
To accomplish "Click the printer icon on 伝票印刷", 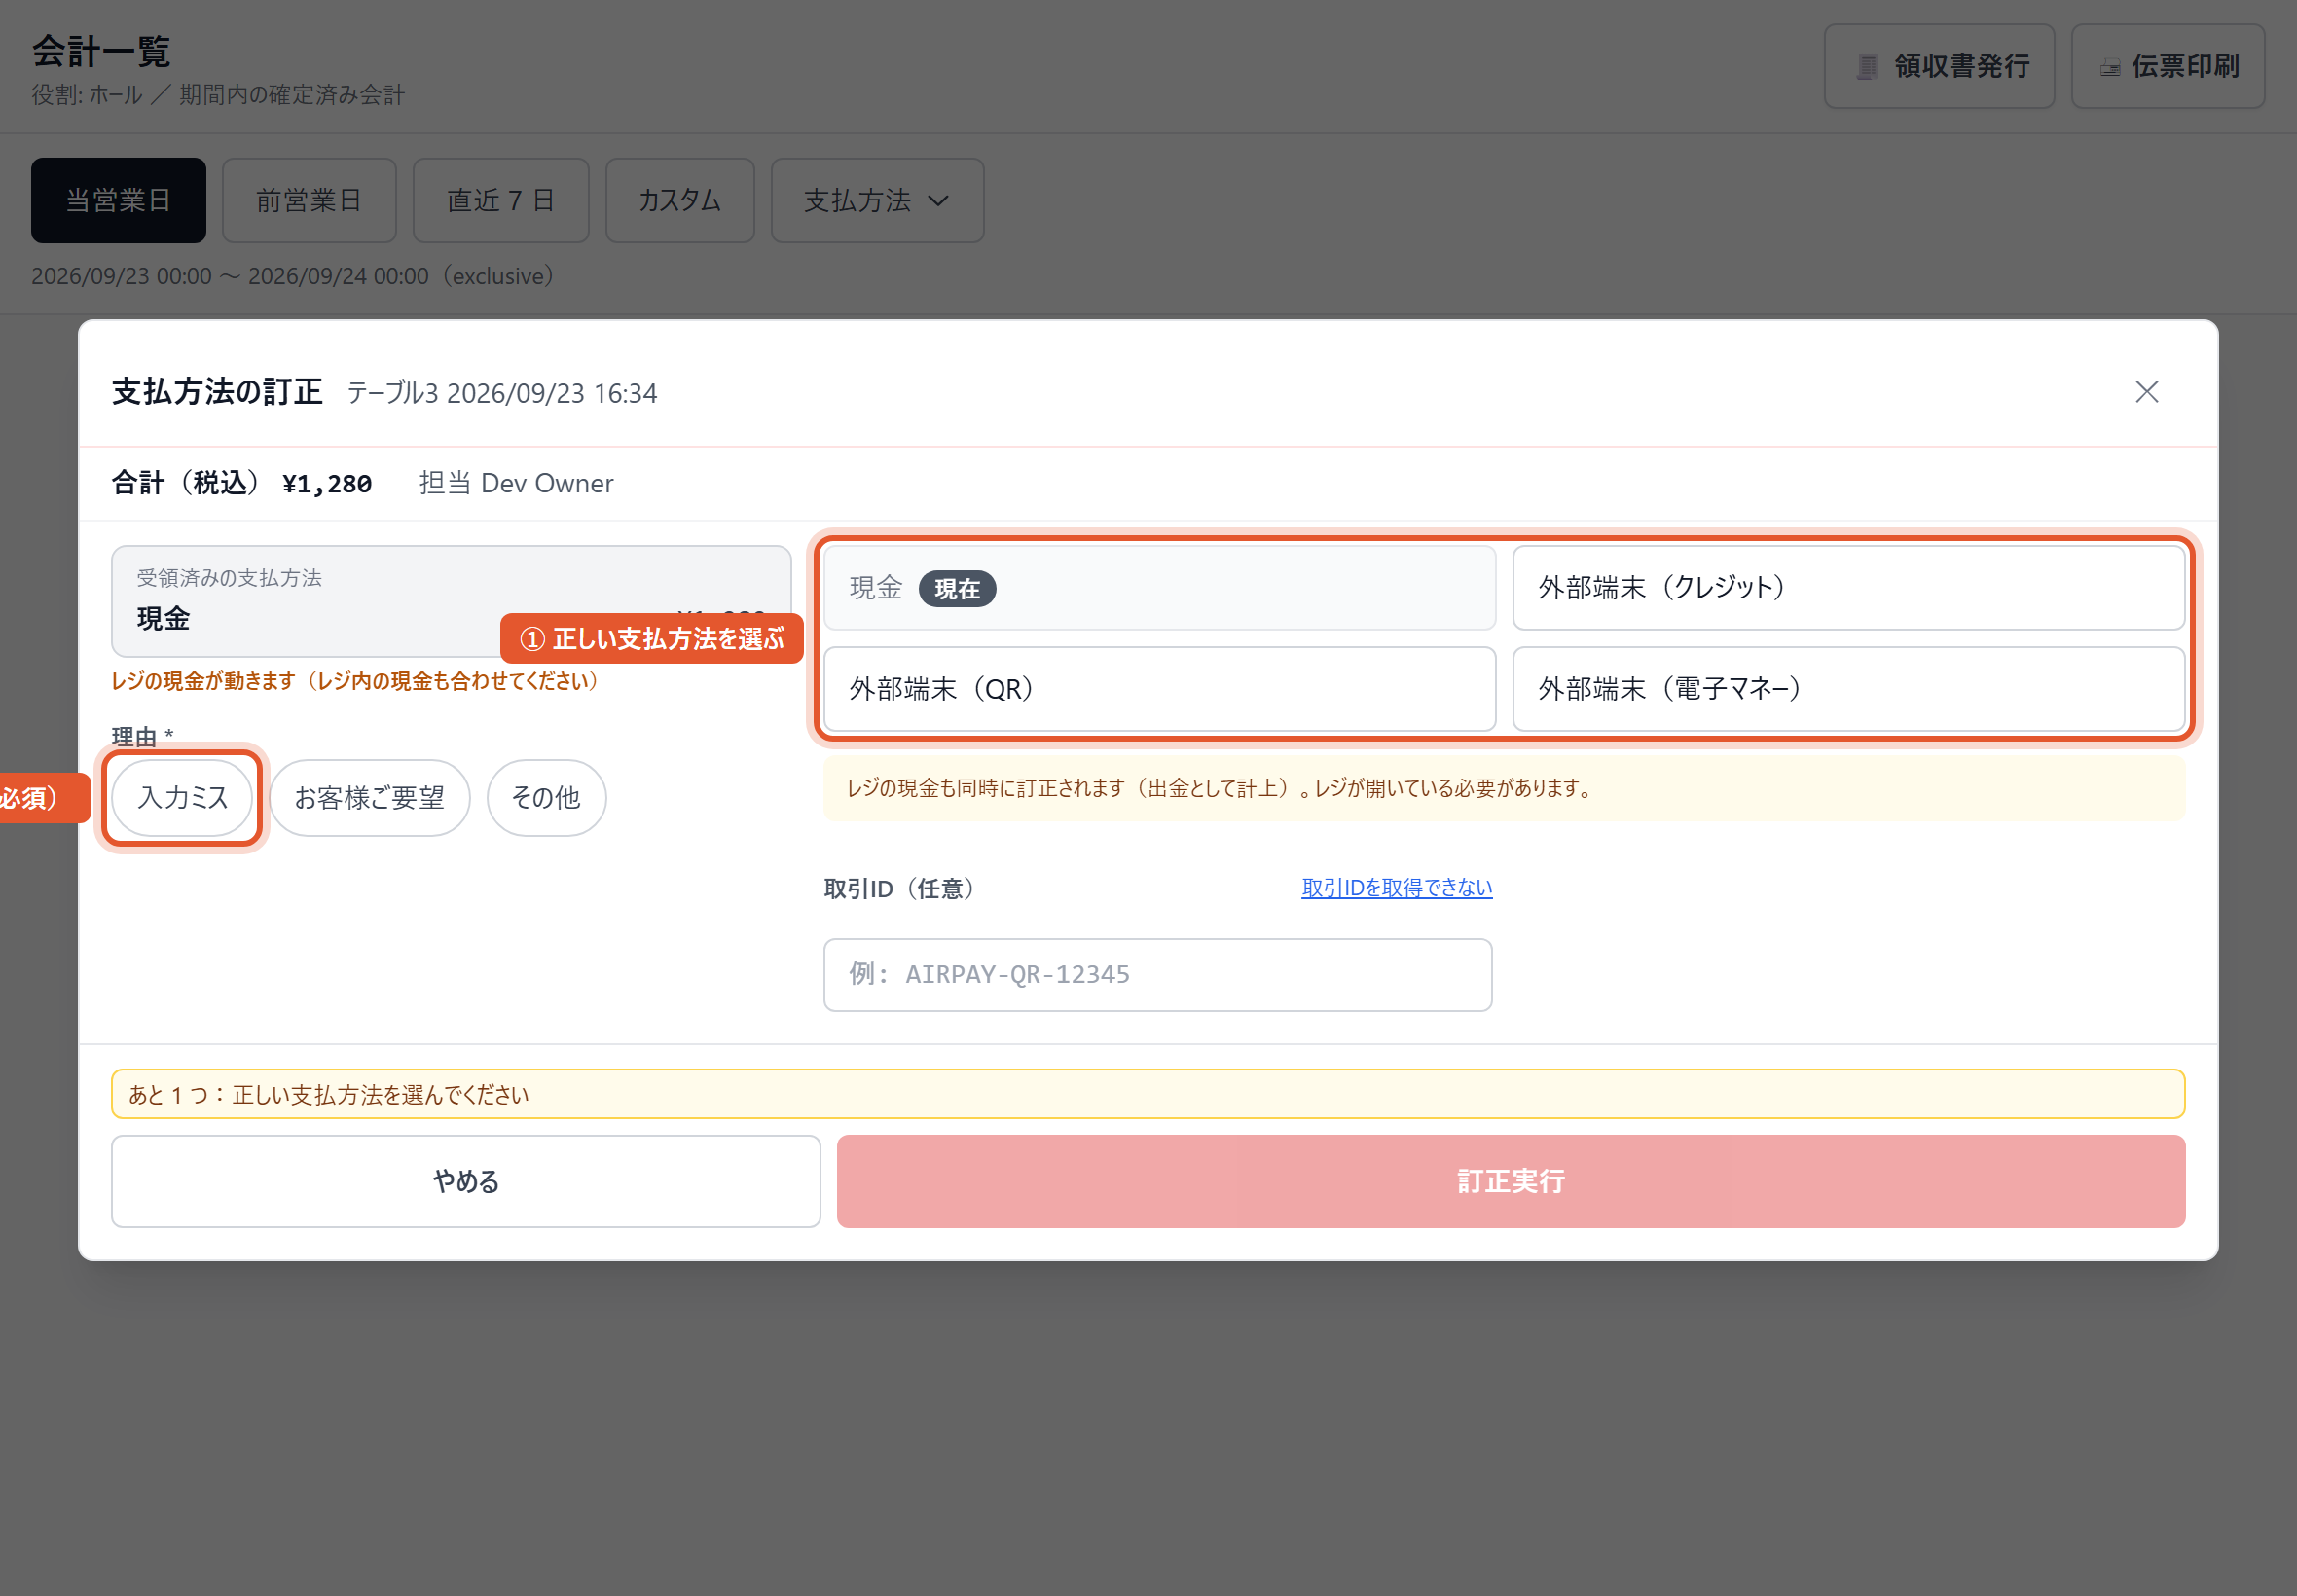I will [2110, 68].
